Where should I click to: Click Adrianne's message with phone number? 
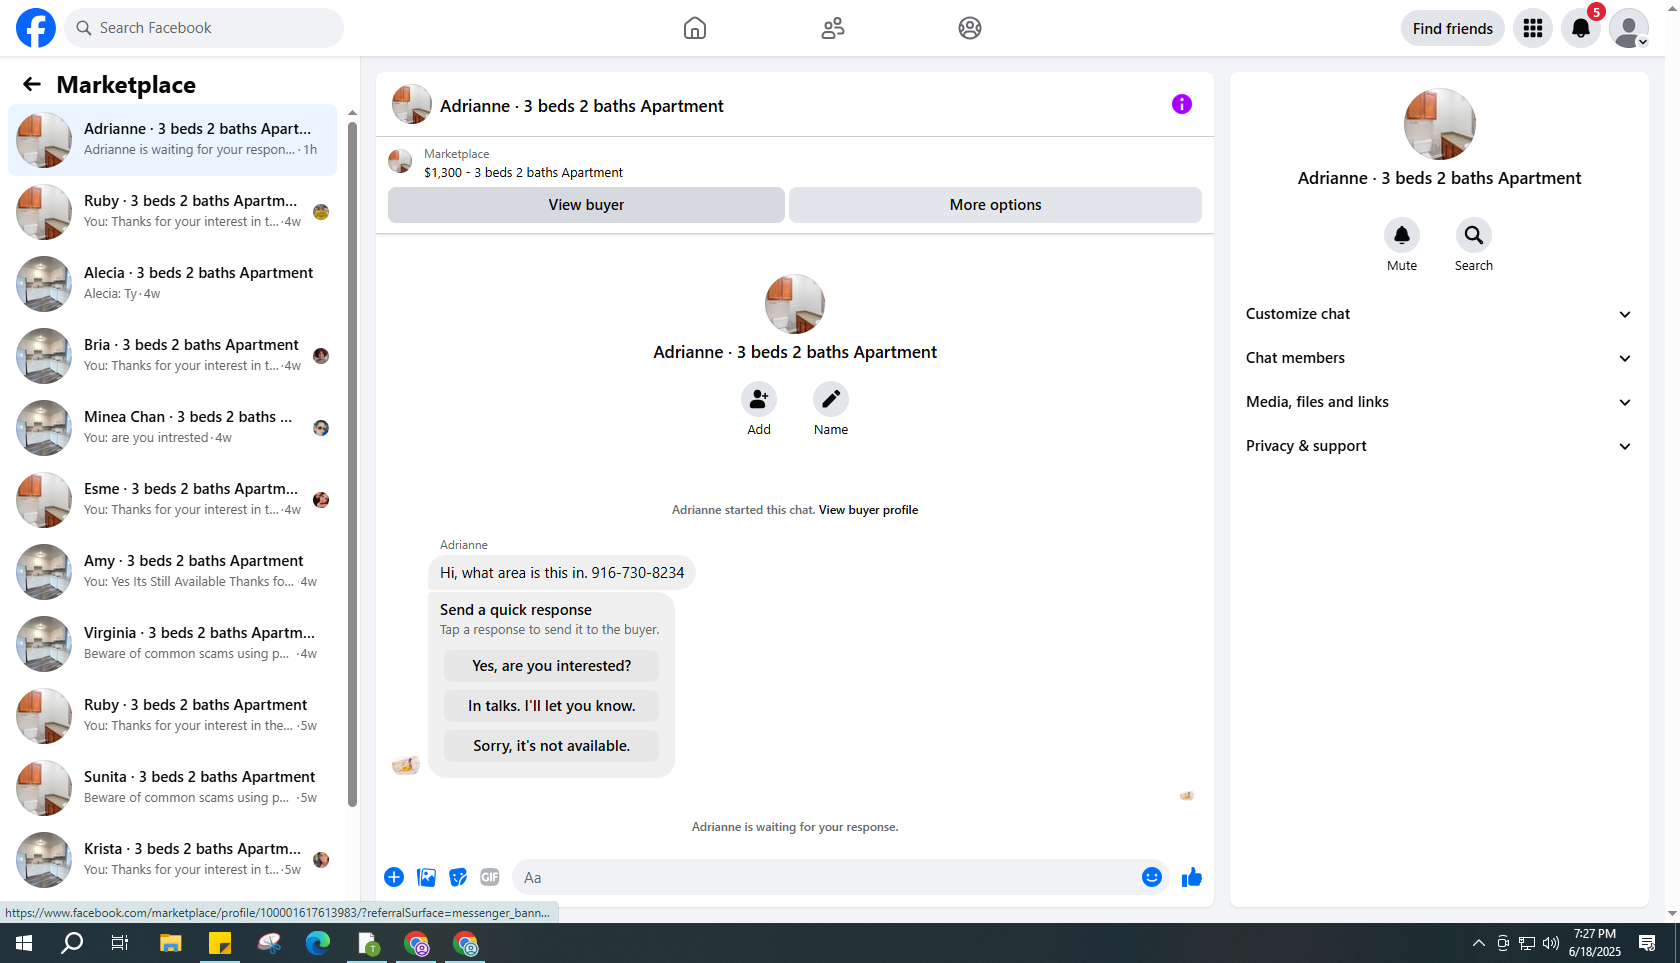pos(562,573)
